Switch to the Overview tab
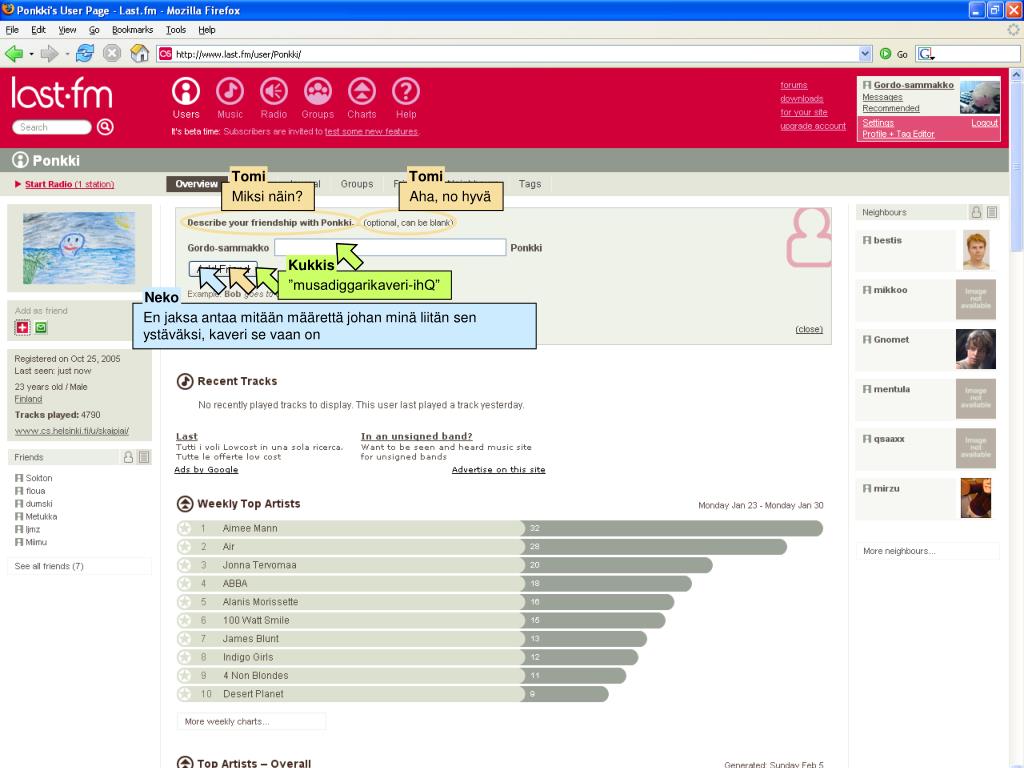Image resolution: width=1024 pixels, height=768 pixels. (x=196, y=184)
